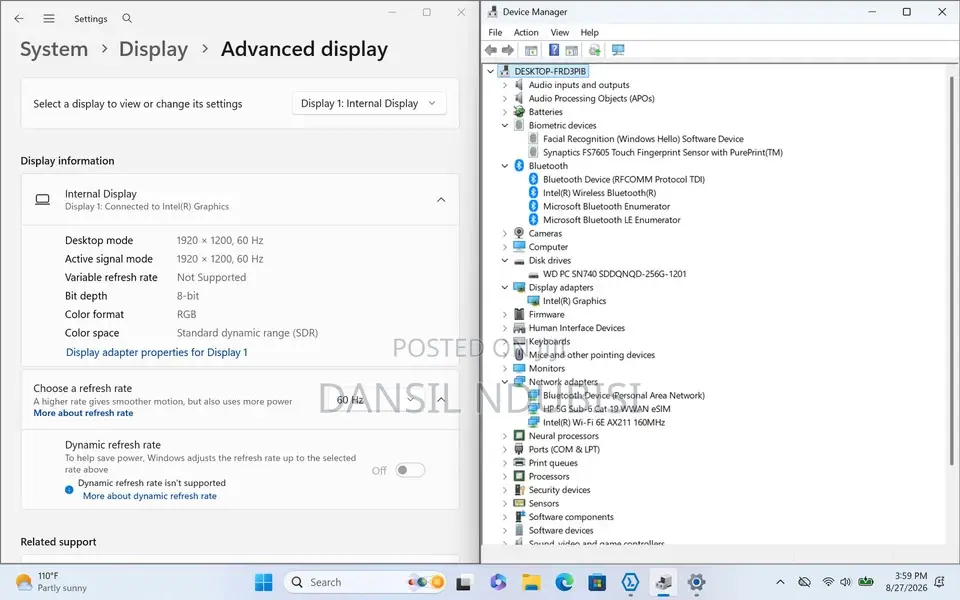Click the Settings gear taskbar icon
Image resolution: width=960 pixels, height=600 pixels.
point(696,582)
